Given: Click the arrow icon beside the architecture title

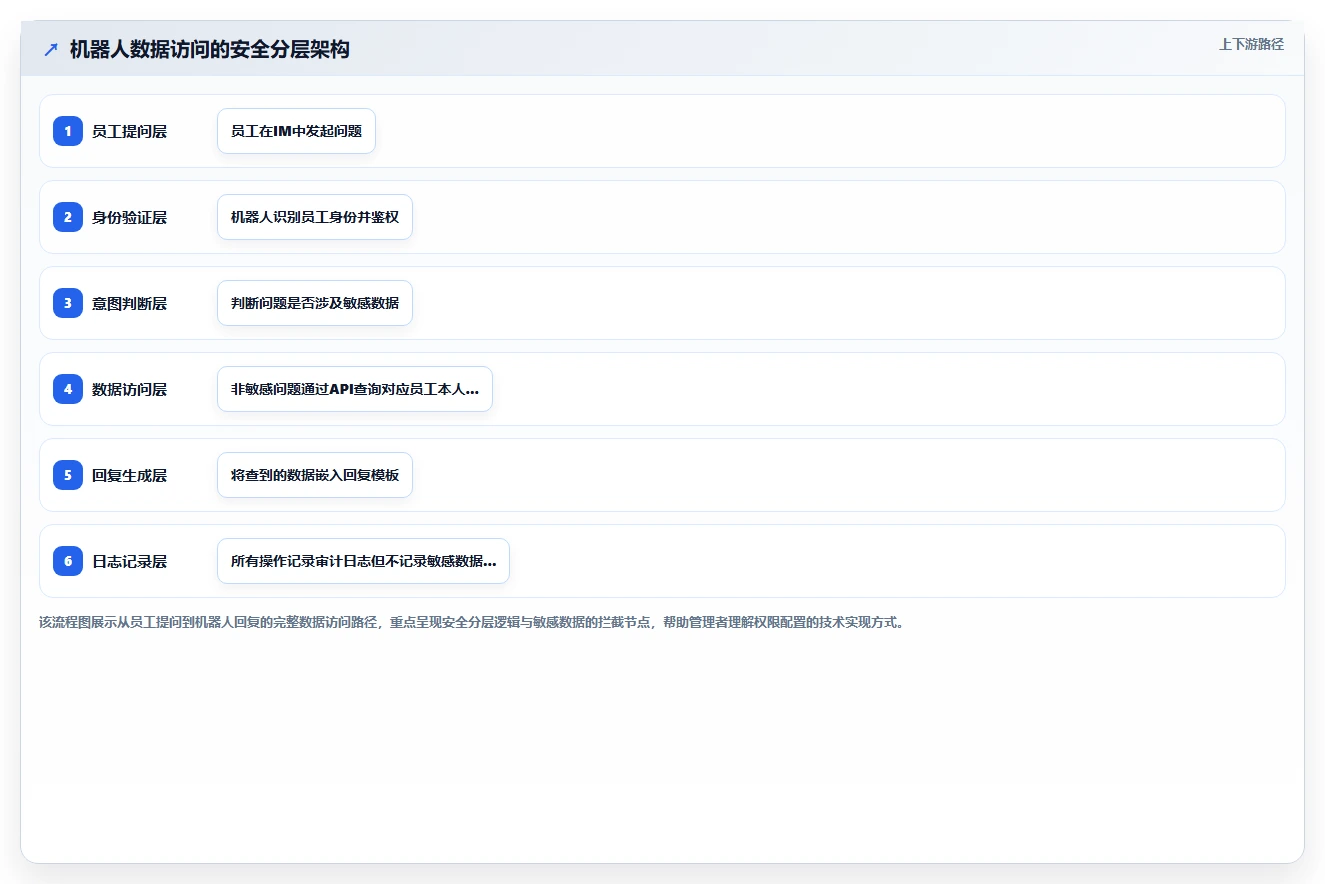Looking at the screenshot, I should click(51, 49).
